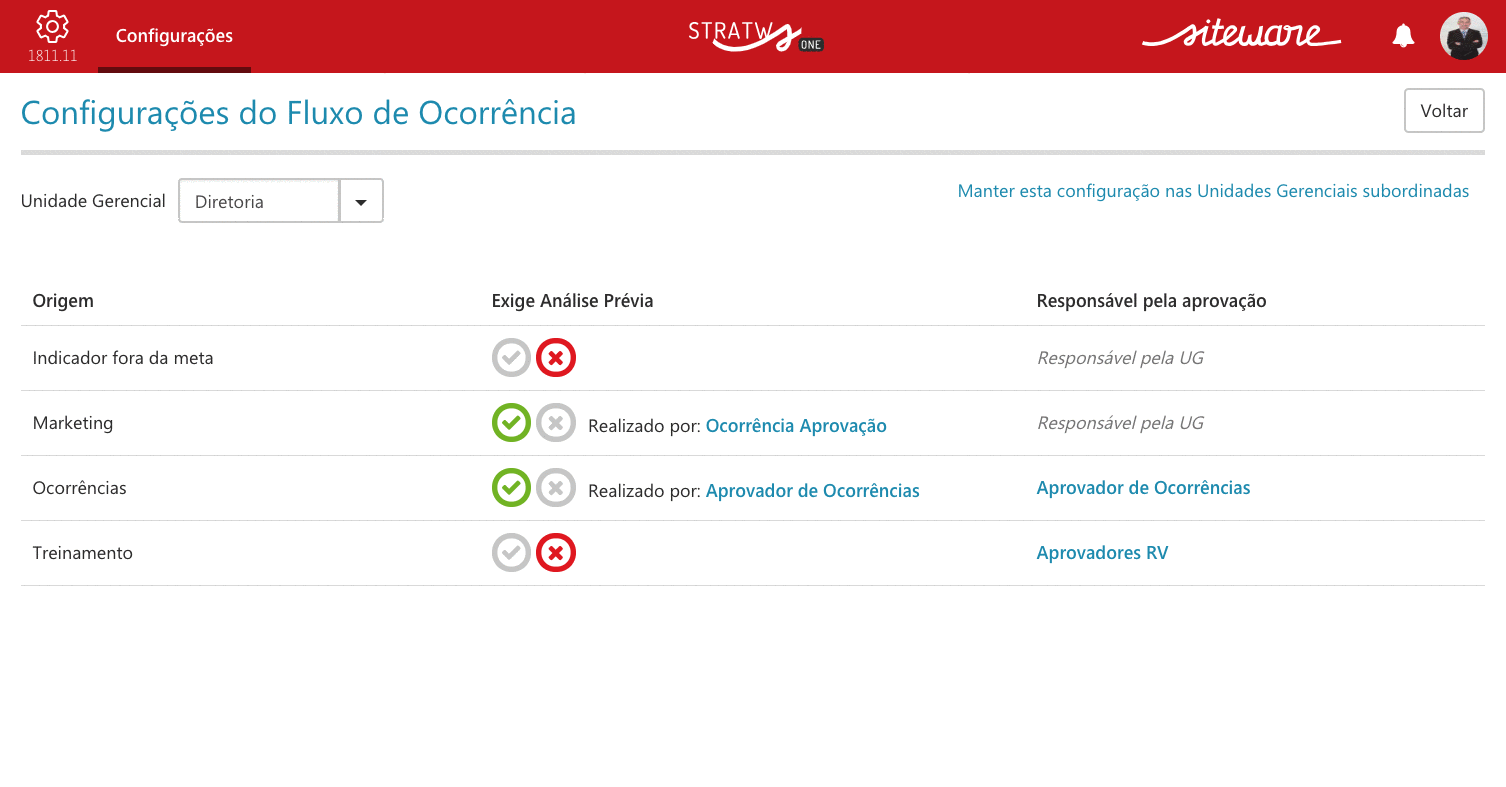Viewport: 1506px width, 787px height.
Task: Click the Stratws ONE logo
Action: (755, 35)
